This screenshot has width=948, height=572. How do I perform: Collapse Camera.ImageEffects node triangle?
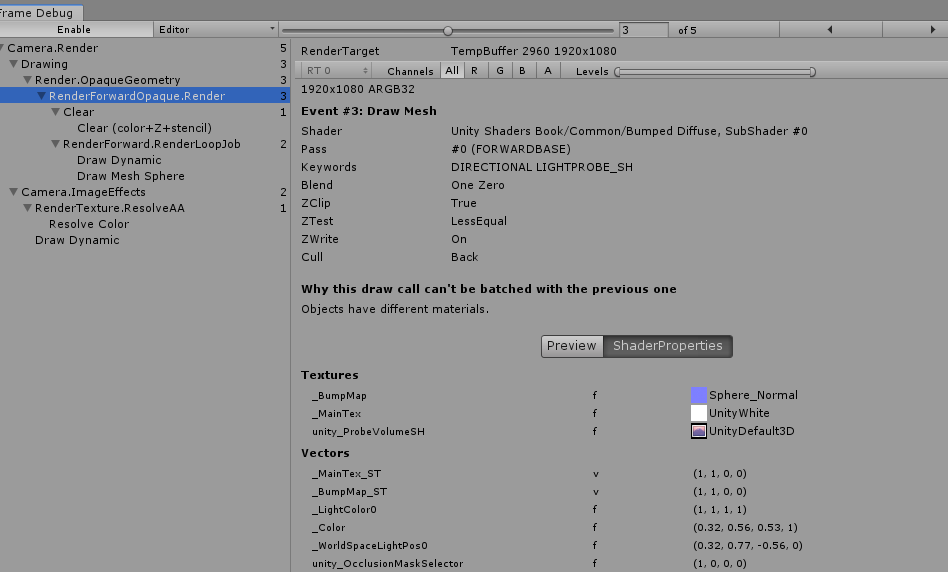point(13,192)
